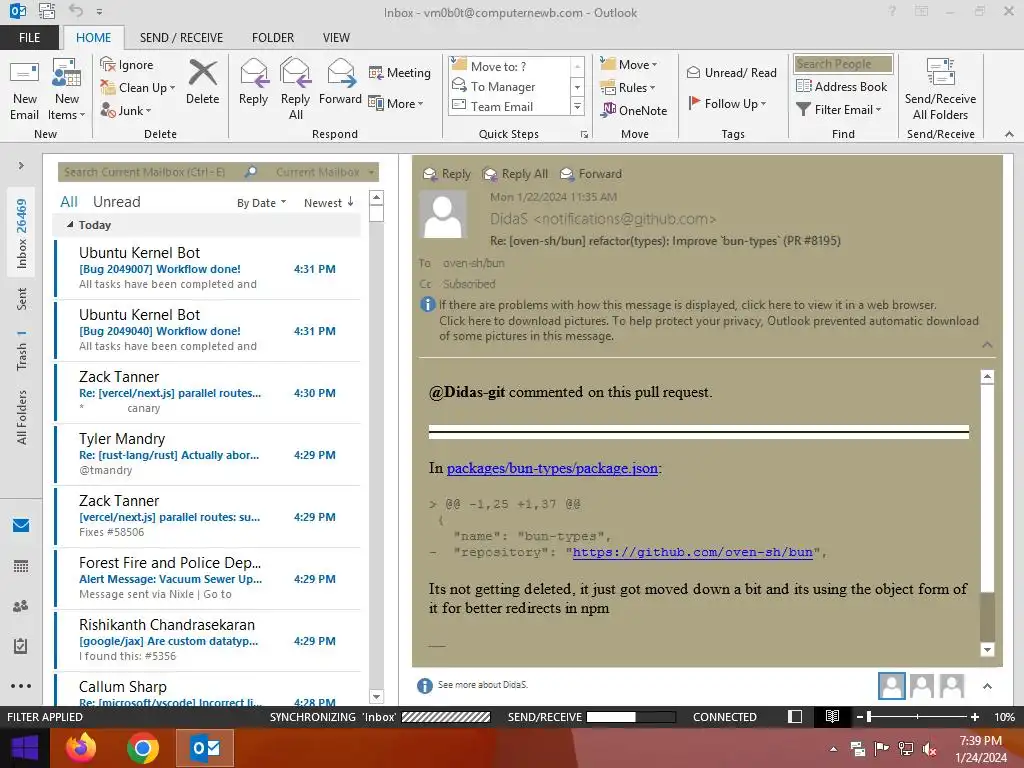Send message to OneNote
This screenshot has width=1024, height=768.
click(634, 110)
